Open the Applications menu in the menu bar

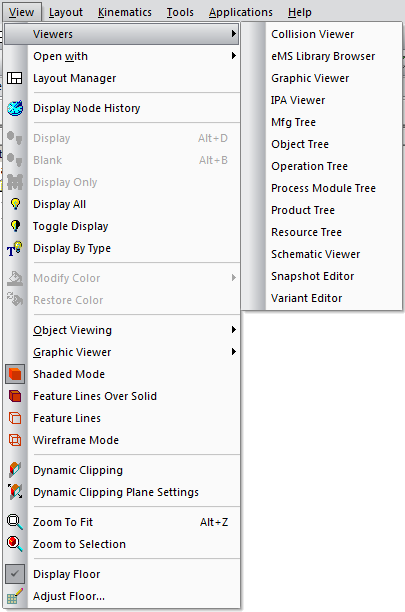coord(240,12)
